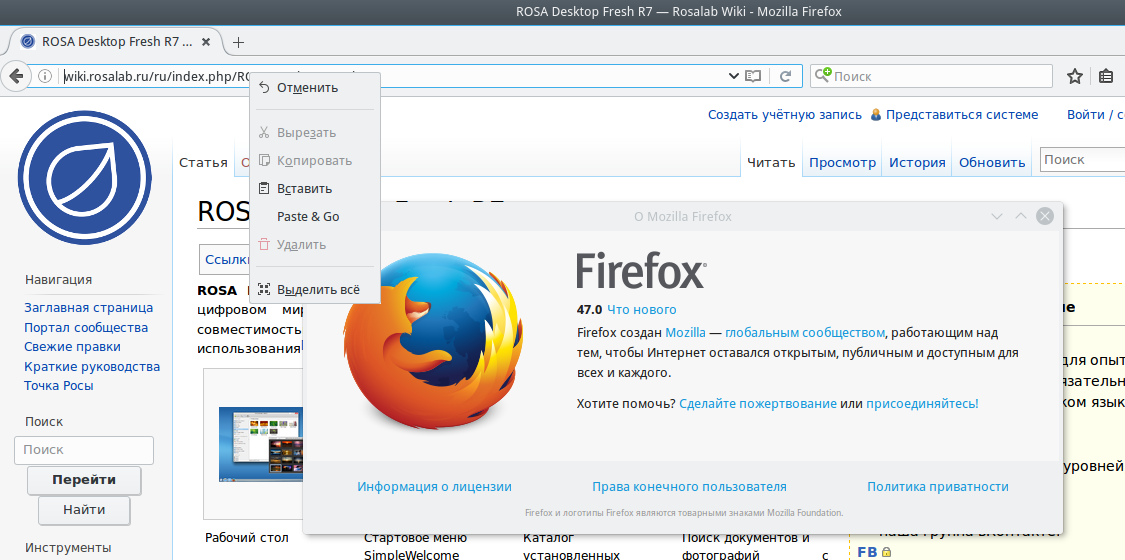Open Политика приватности link
The height and width of the screenshot is (560, 1125).
coord(938,487)
